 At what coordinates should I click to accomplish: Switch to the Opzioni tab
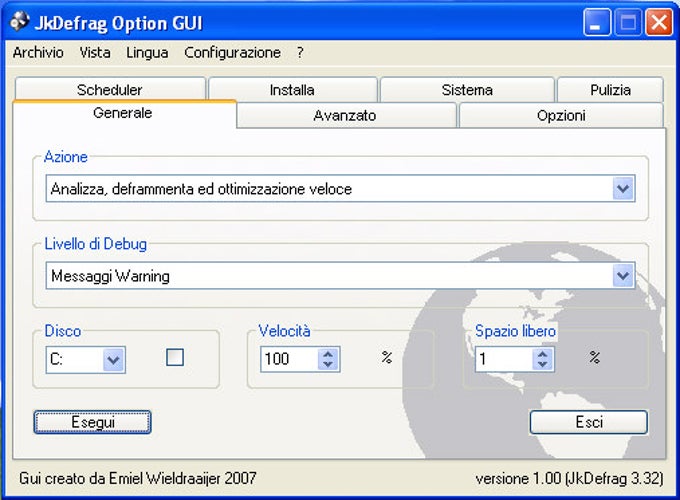pos(561,115)
